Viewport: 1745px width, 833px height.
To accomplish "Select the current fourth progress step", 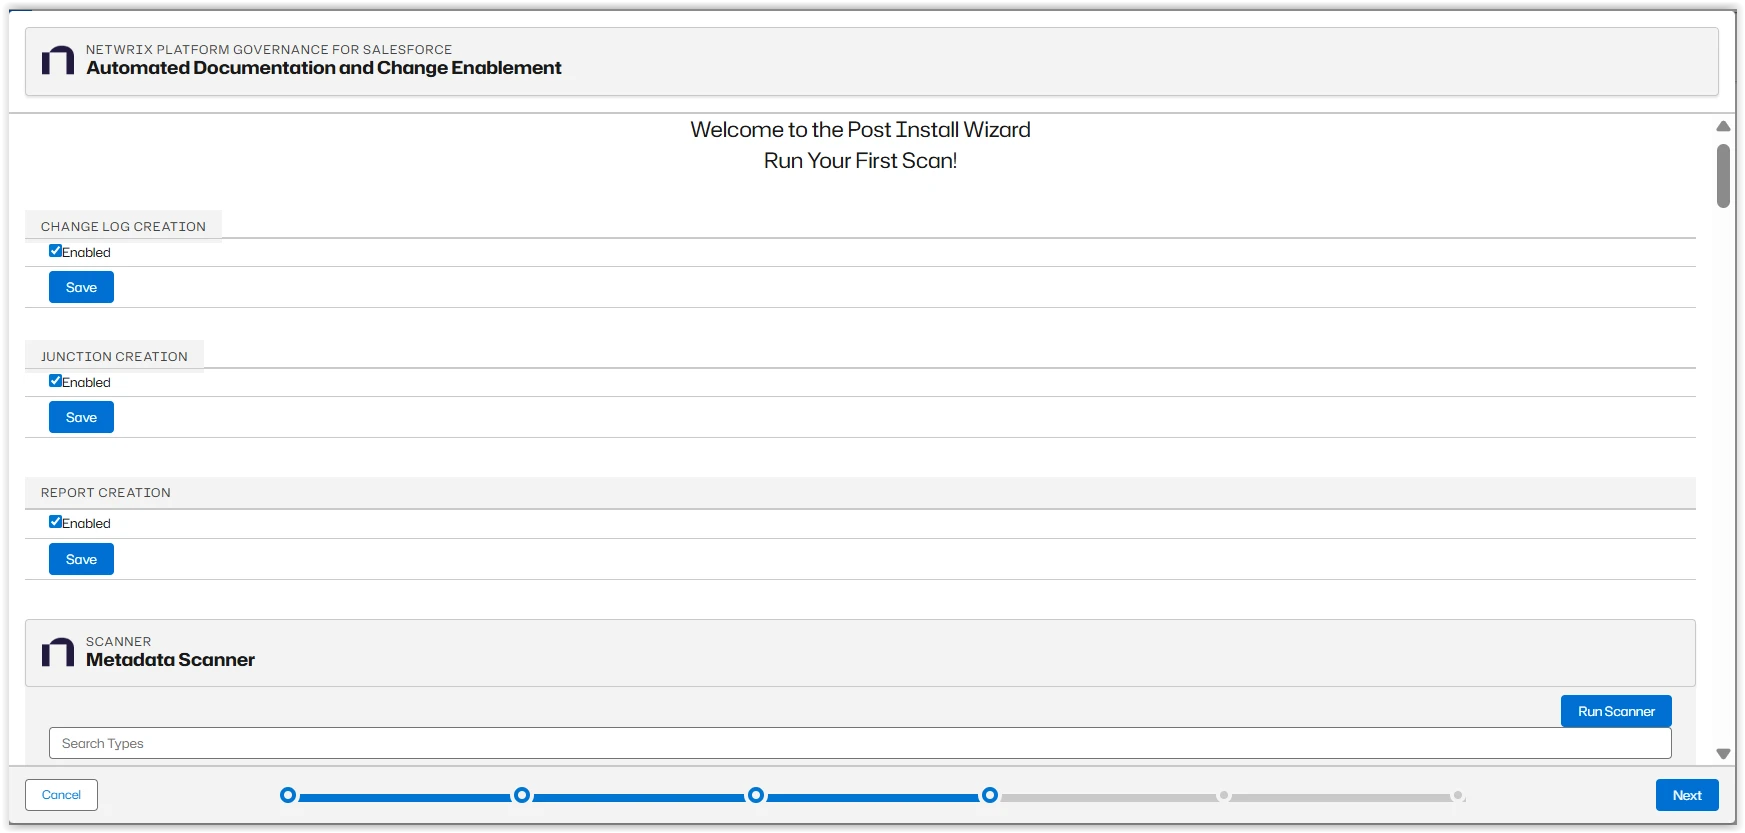I will (x=990, y=796).
